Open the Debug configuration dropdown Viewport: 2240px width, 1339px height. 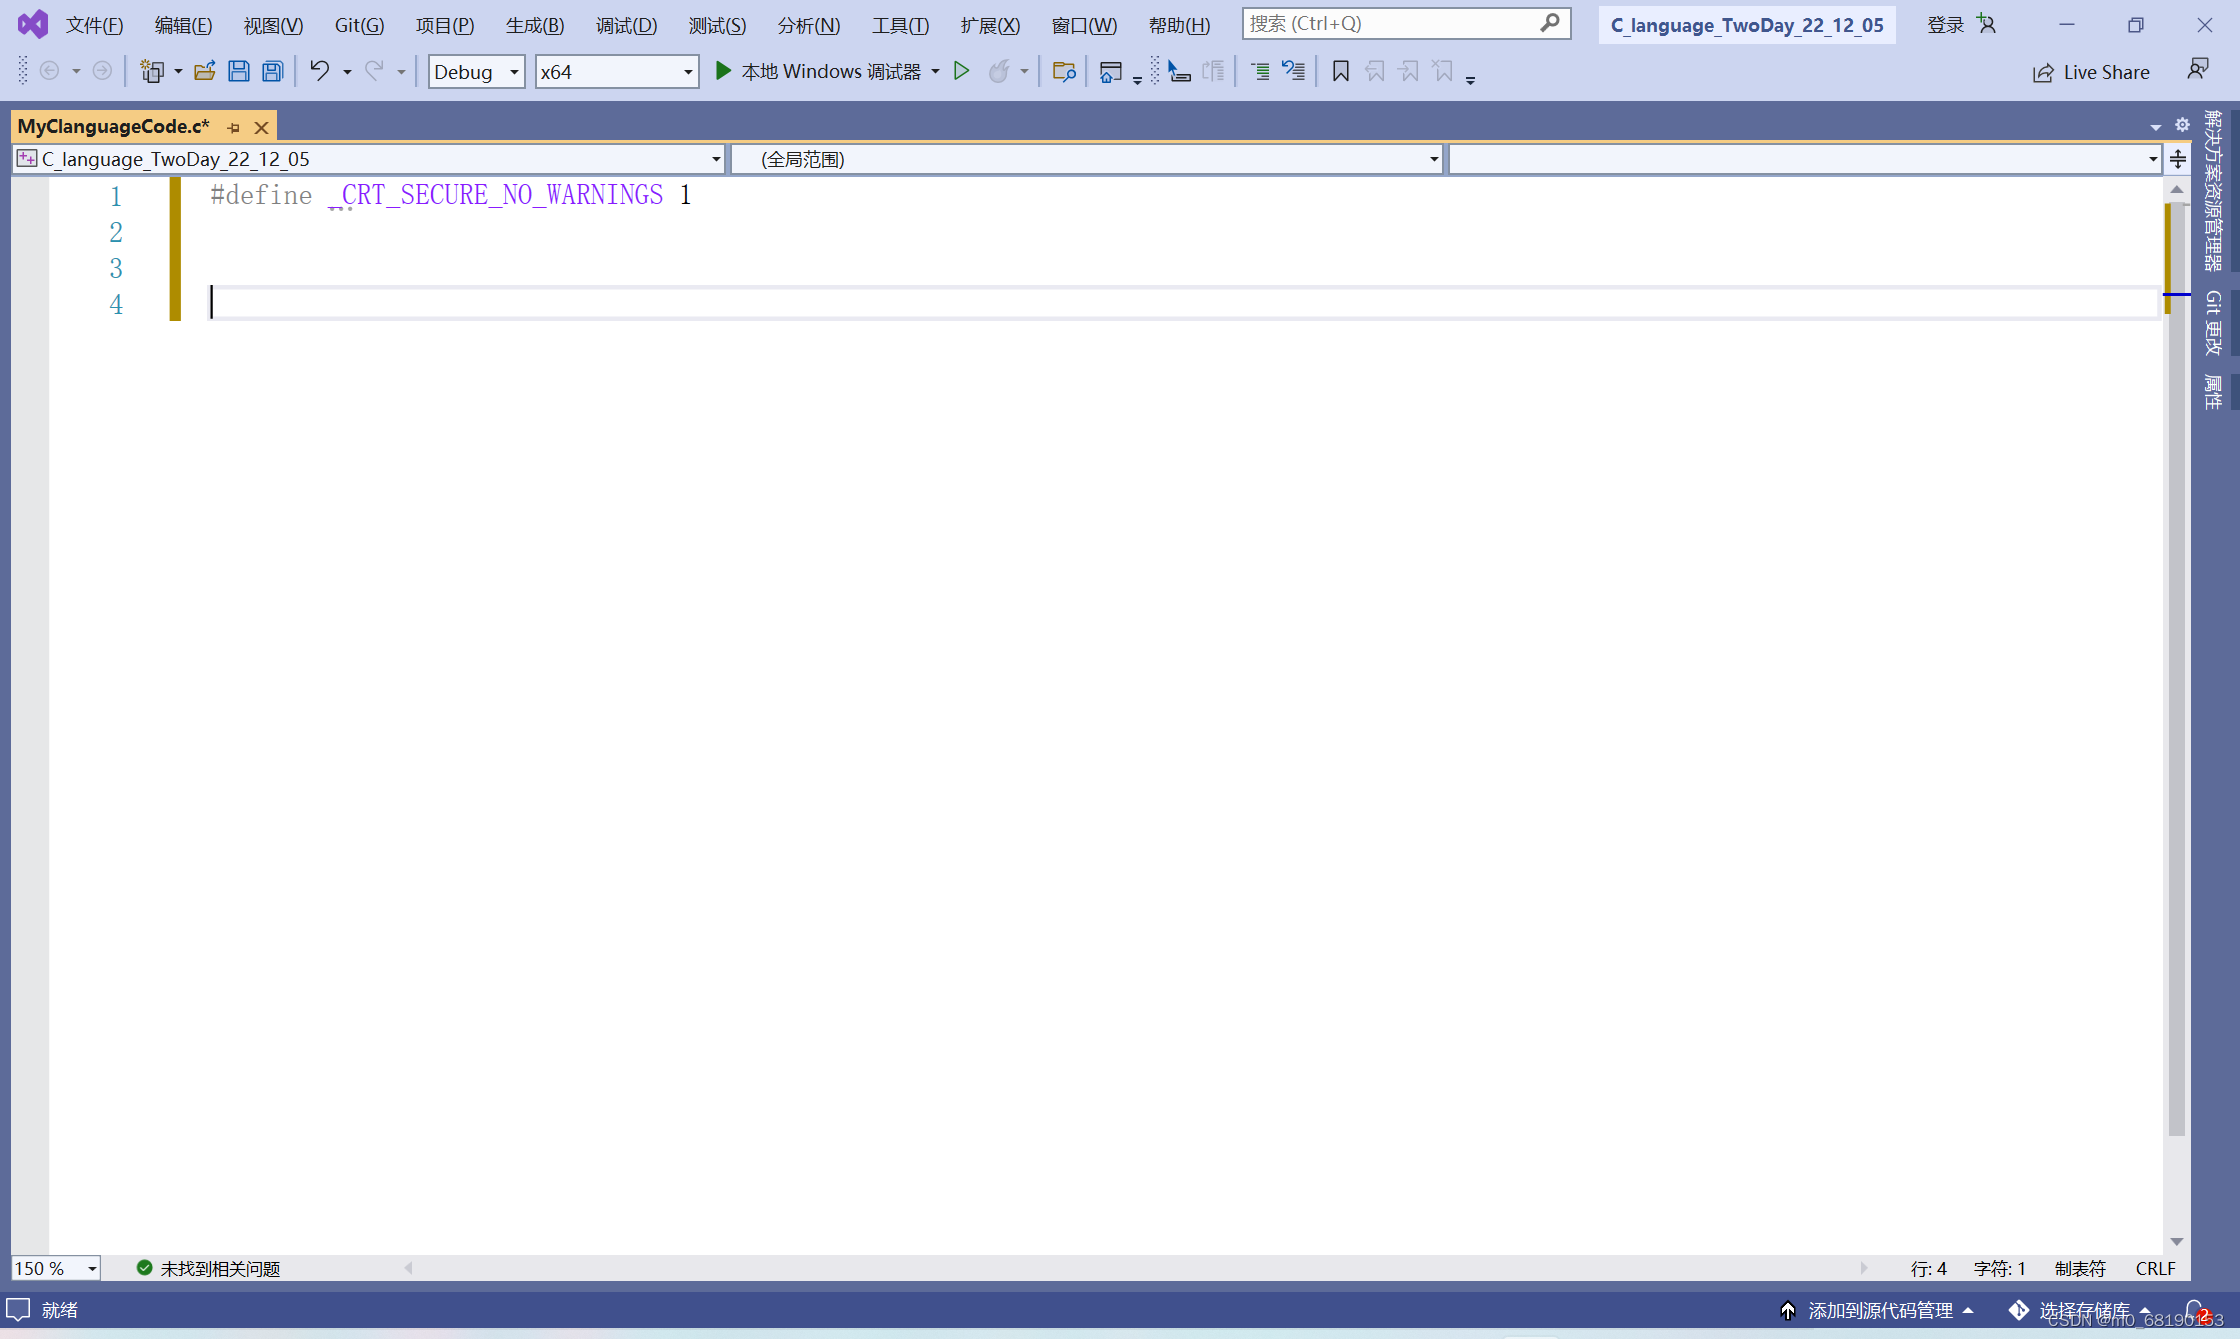(x=476, y=71)
